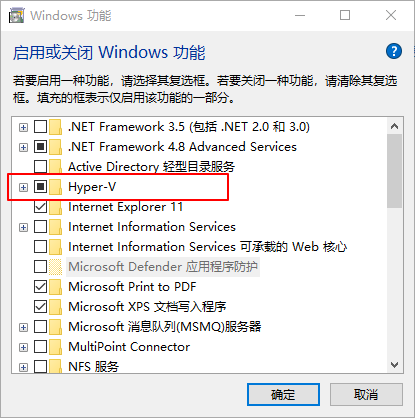415x418 pixels.
Task: Click the Windows Features title bar icon
Action: click(x=16, y=16)
